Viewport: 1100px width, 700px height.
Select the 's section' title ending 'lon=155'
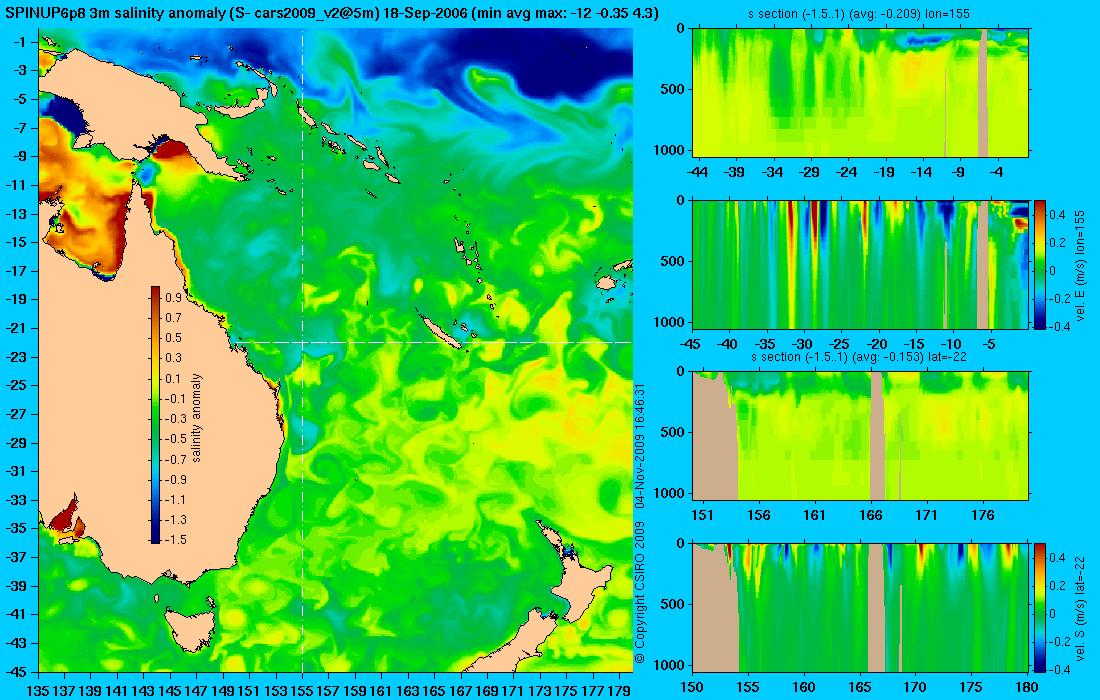859,13
